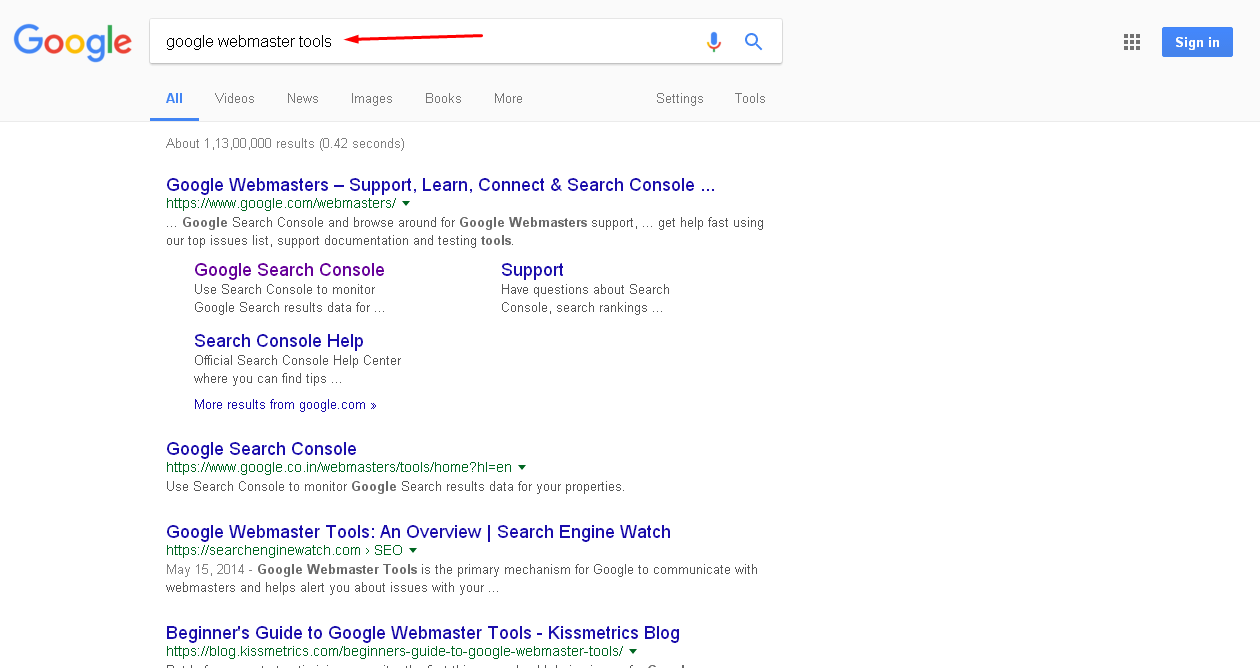Viewport: 1260px width, 668px height.
Task: Open the Google Search Console sitelink
Action: (289, 270)
